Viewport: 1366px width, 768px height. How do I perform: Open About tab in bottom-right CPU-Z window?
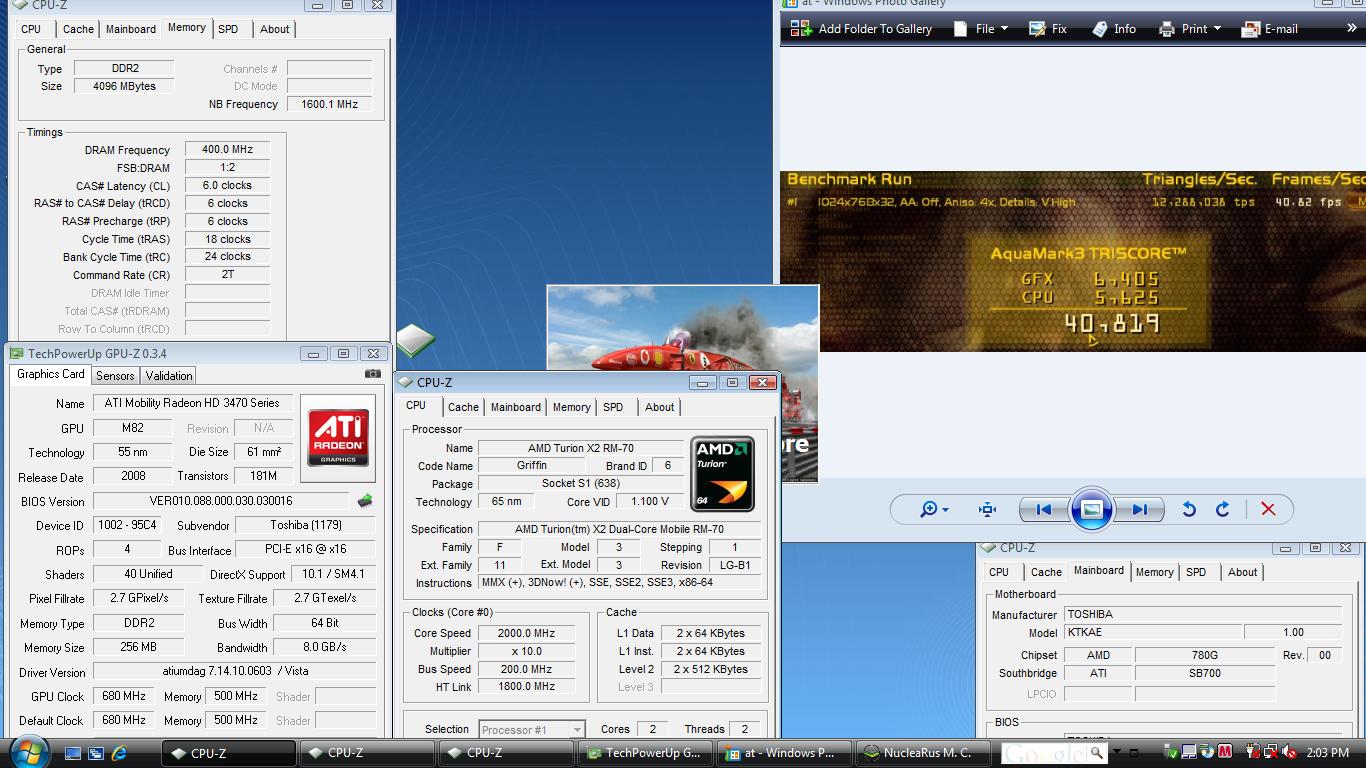click(x=1242, y=572)
